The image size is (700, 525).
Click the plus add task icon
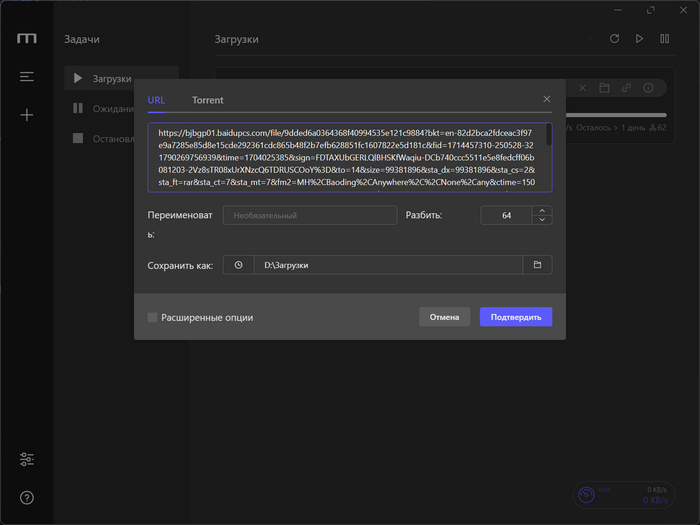point(27,115)
